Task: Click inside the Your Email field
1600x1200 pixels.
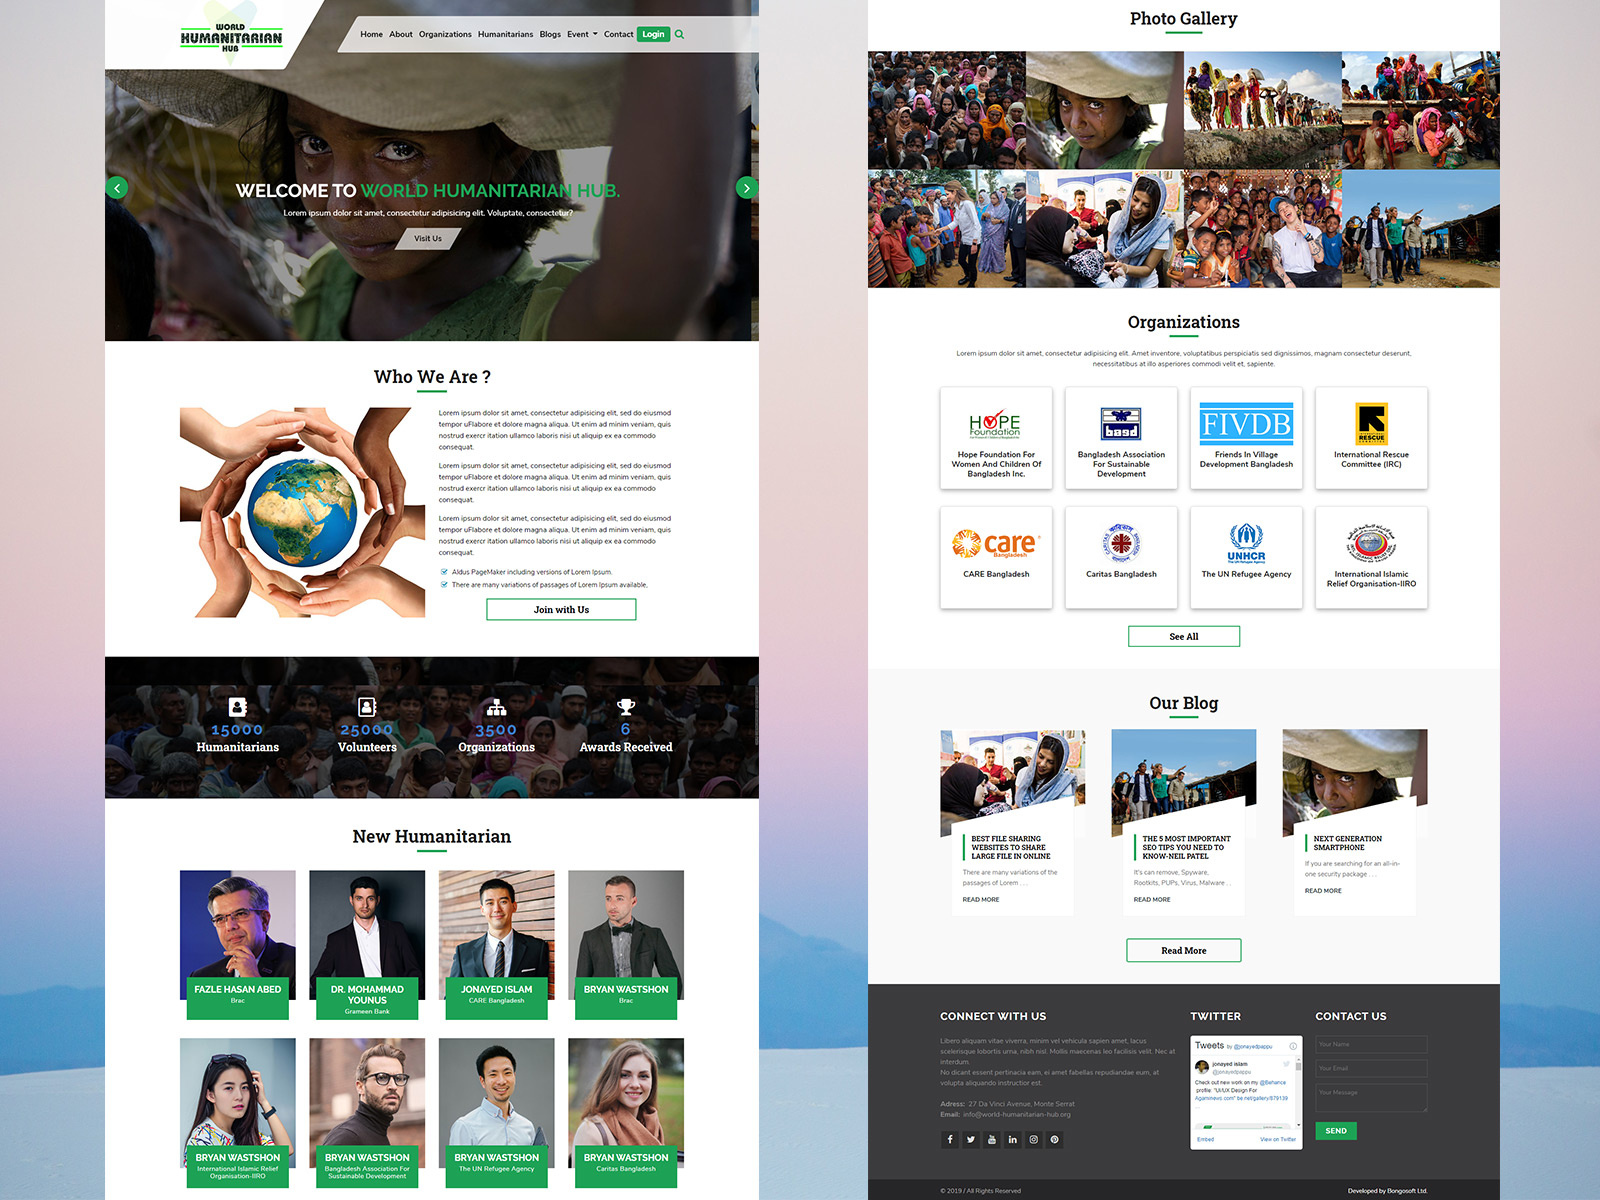Action: (1371, 1068)
